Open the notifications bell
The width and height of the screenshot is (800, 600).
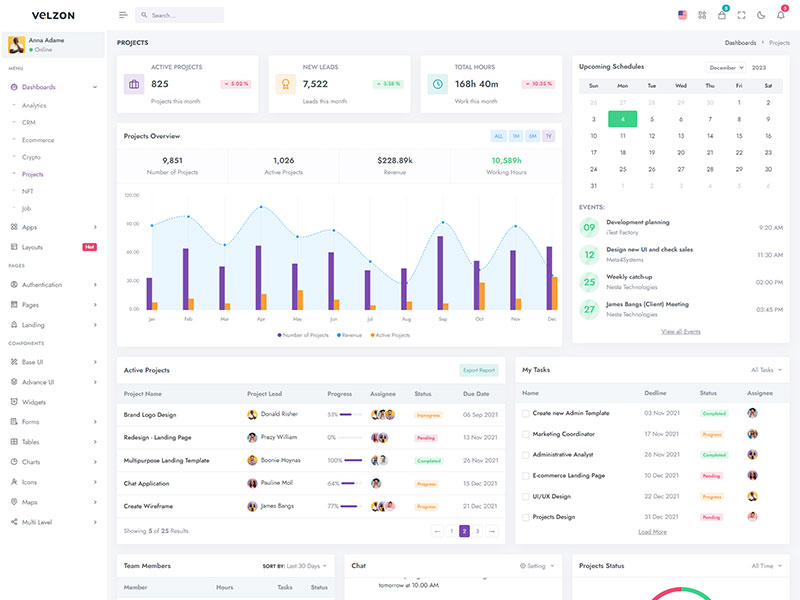coord(781,15)
